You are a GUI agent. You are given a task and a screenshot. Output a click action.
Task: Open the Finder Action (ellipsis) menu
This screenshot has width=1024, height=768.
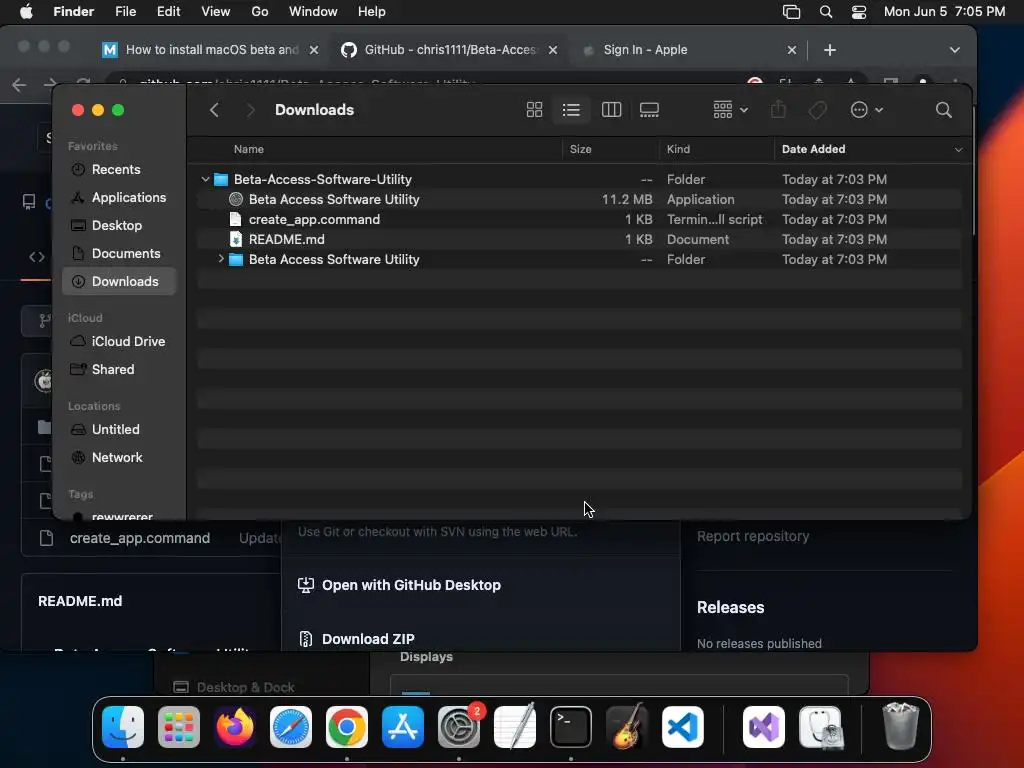[867, 110]
